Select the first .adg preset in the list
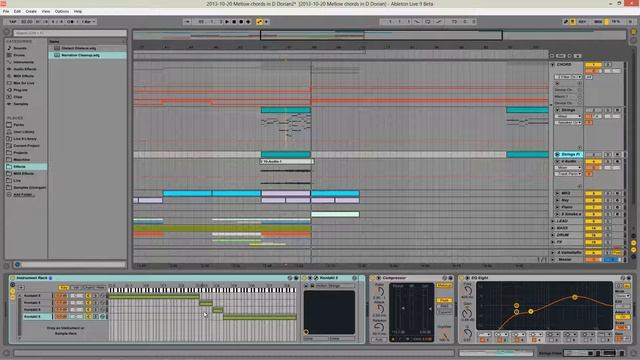This screenshot has width=640, height=360. point(87,48)
